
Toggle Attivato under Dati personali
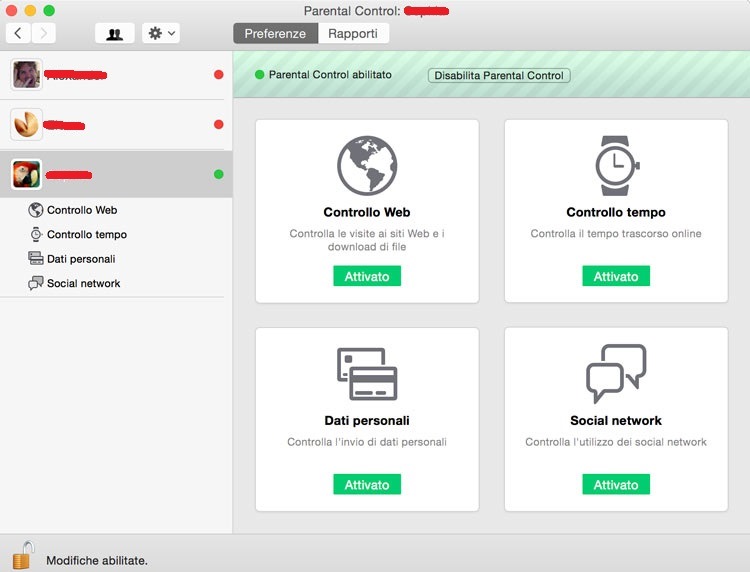coord(367,484)
